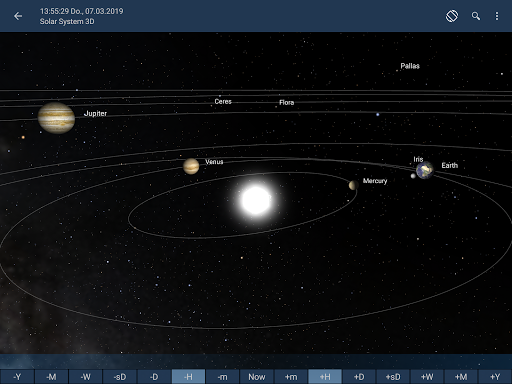Open search with the magnifier icon
Image resolution: width=512 pixels, height=384 pixels.
click(x=476, y=16)
